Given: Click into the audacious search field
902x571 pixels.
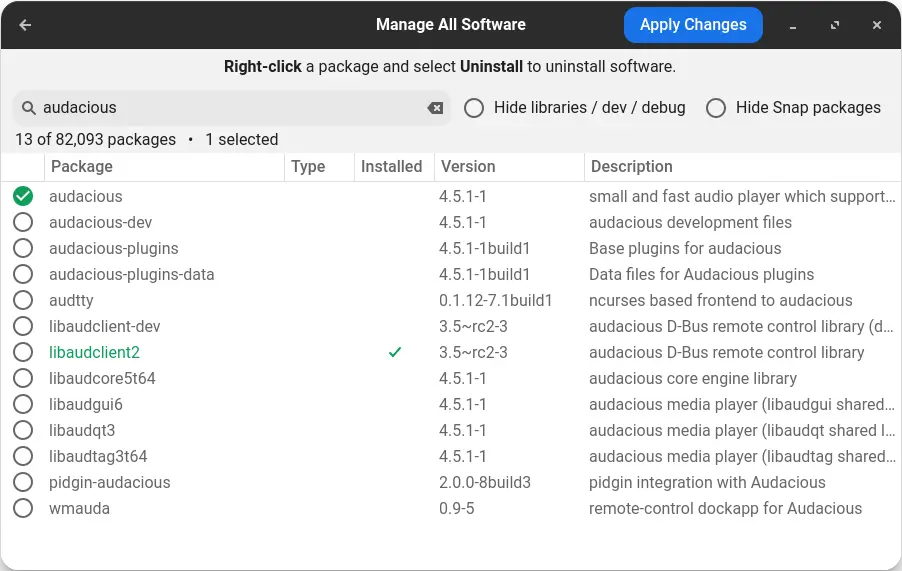Looking at the screenshot, I should click(231, 108).
